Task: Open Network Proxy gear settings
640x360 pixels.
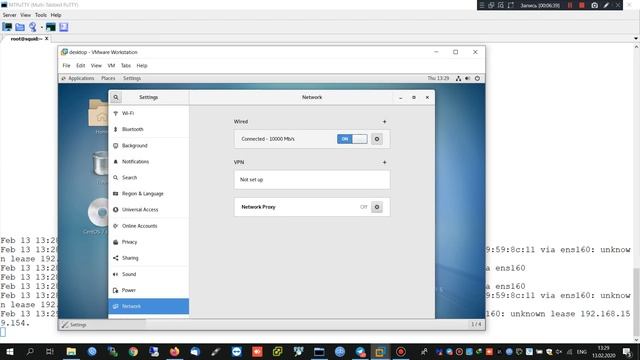Action: (377, 207)
